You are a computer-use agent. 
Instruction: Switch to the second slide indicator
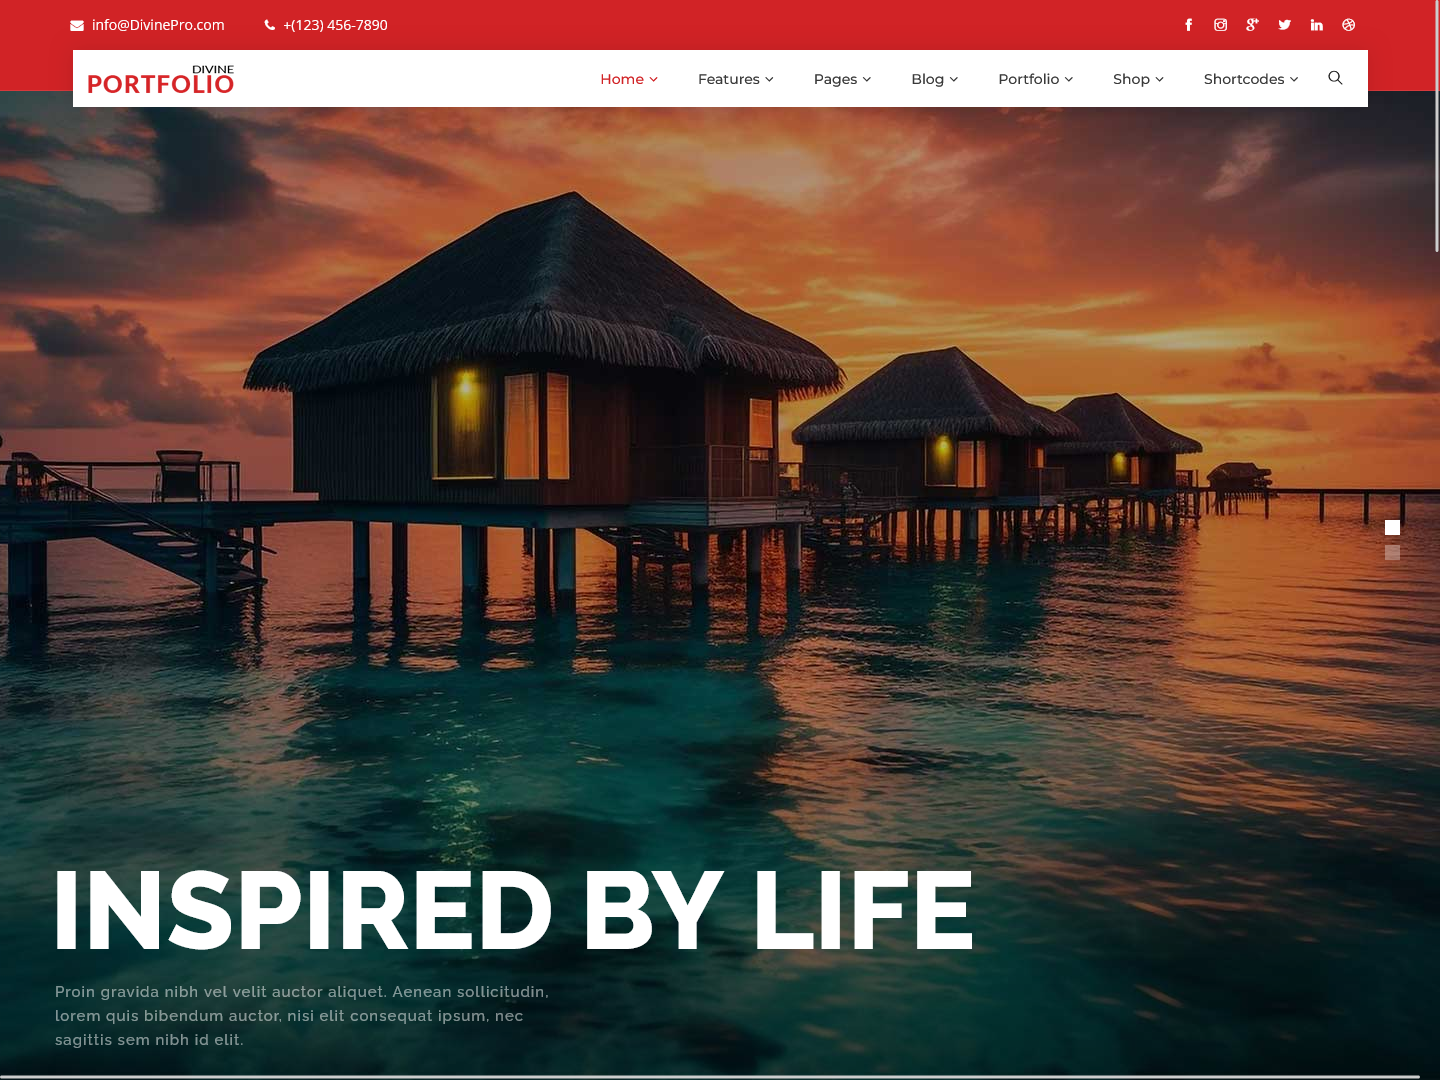(1392, 552)
